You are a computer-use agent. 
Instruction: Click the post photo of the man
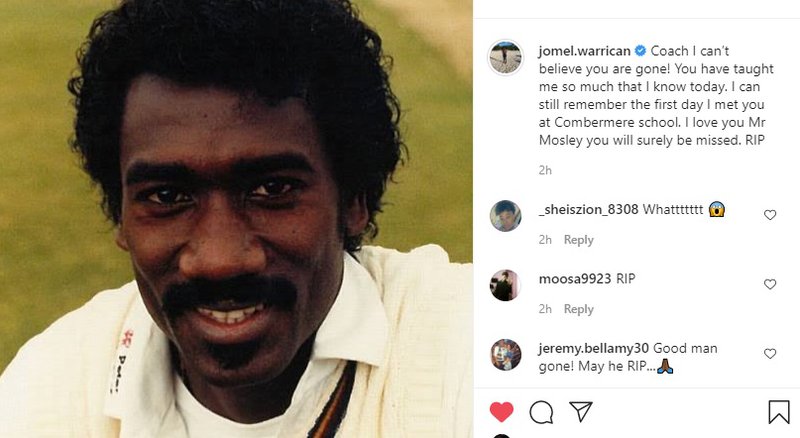click(x=236, y=219)
